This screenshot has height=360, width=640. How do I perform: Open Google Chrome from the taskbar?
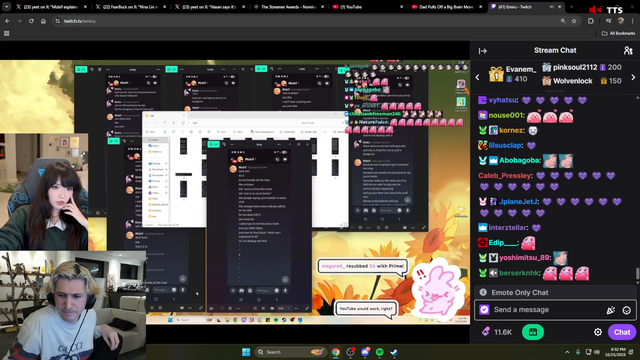[336, 352]
